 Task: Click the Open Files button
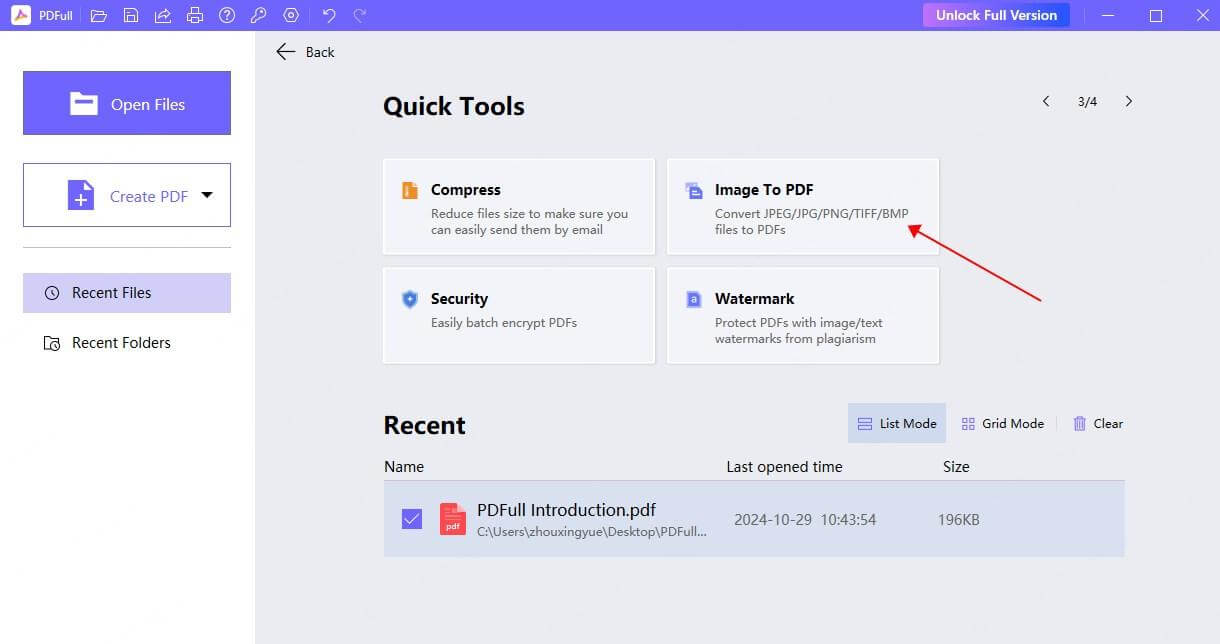point(127,103)
